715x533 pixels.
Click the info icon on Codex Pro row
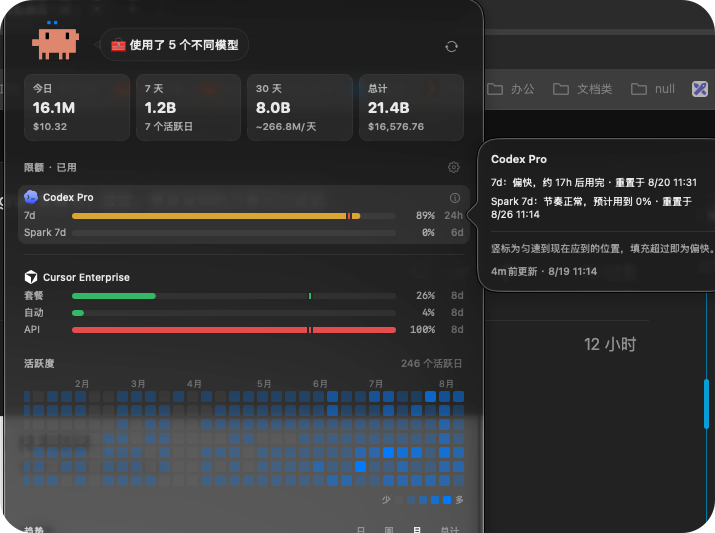pos(455,198)
